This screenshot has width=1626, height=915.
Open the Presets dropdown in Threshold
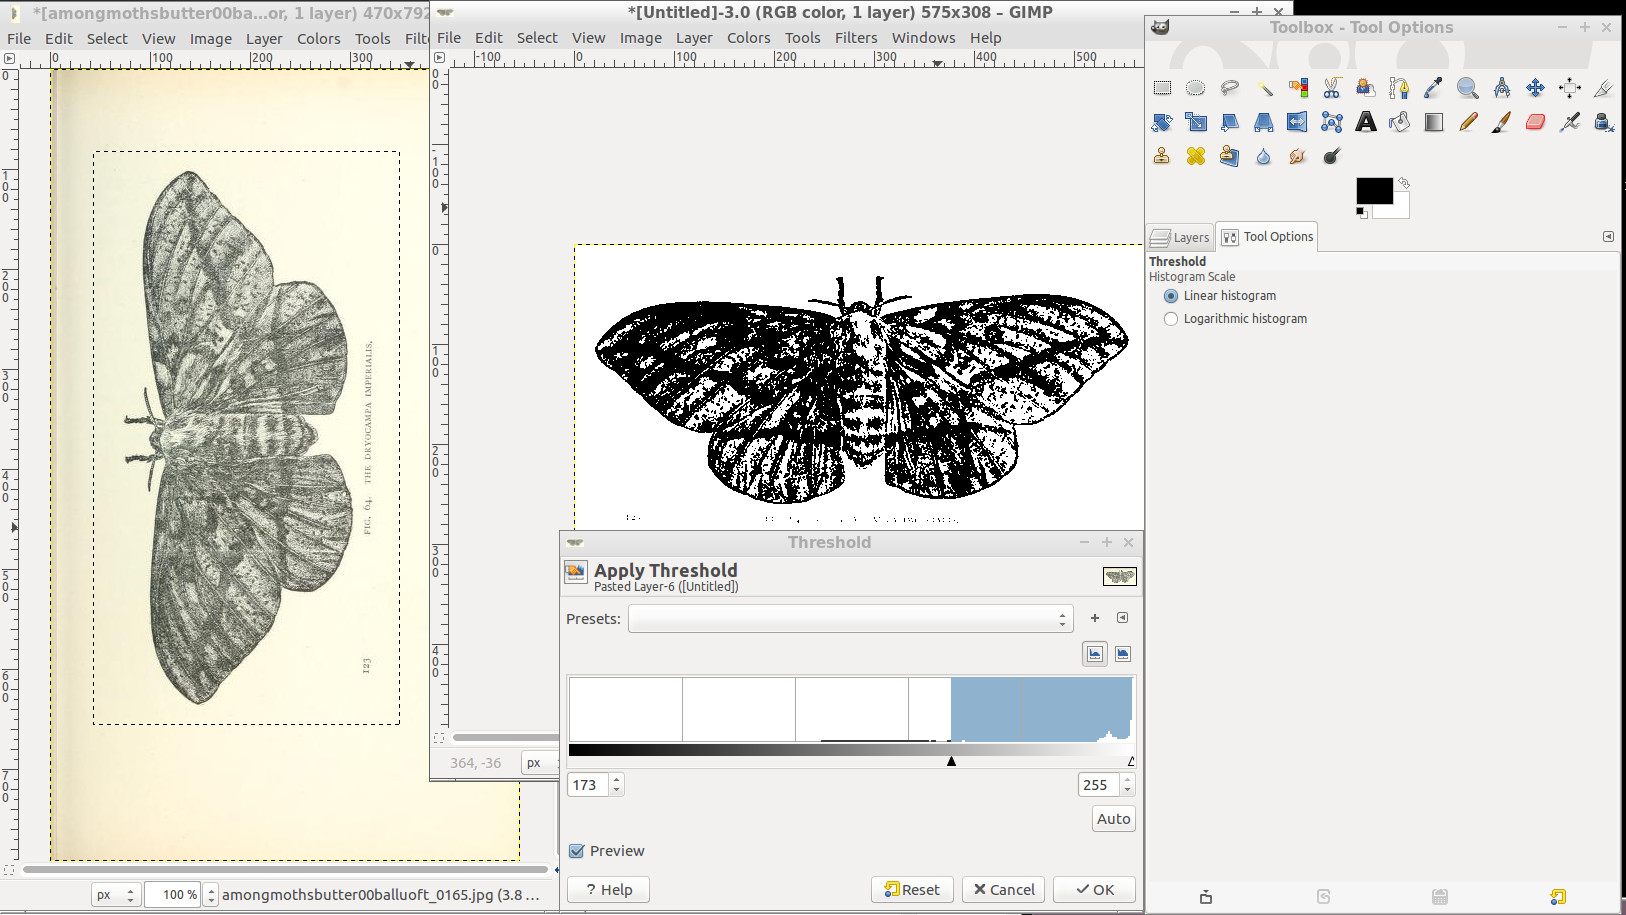850,619
